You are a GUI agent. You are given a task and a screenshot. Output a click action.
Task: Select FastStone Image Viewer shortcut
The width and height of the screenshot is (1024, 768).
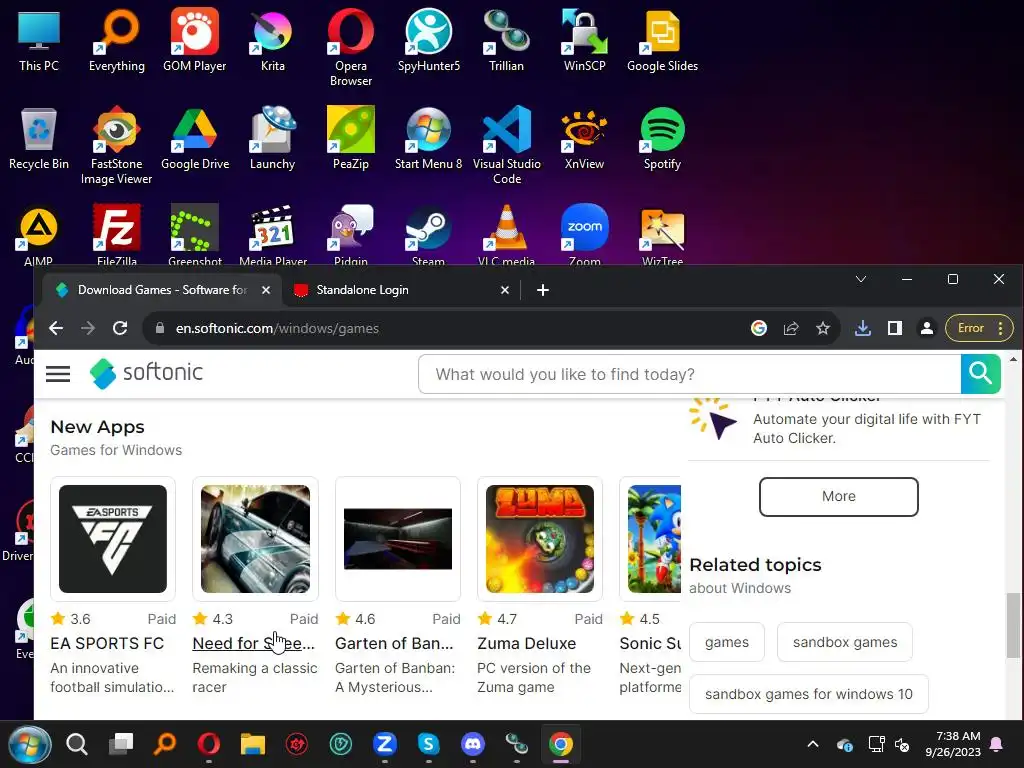116,146
